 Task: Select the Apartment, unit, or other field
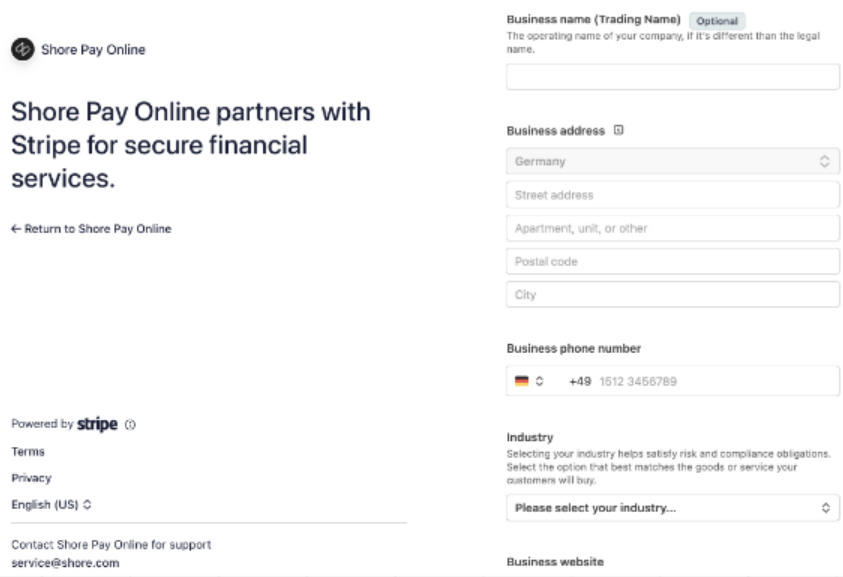[x=672, y=228]
